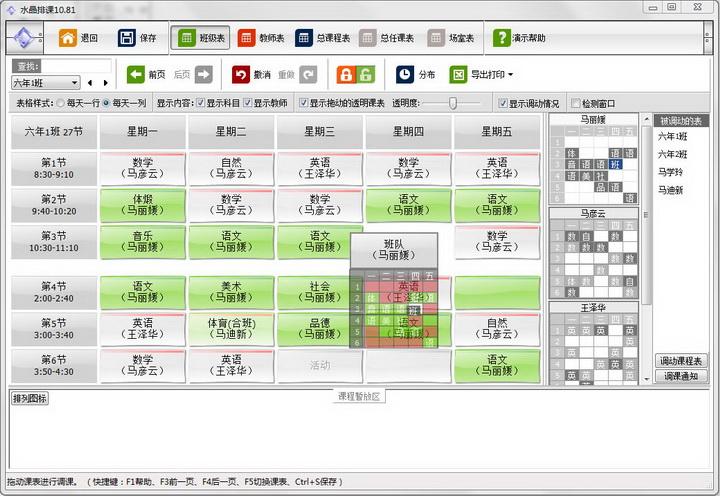Screen dimensions: 720x496
Task: Open 演示帮助 help with question icon
Action: [501, 39]
